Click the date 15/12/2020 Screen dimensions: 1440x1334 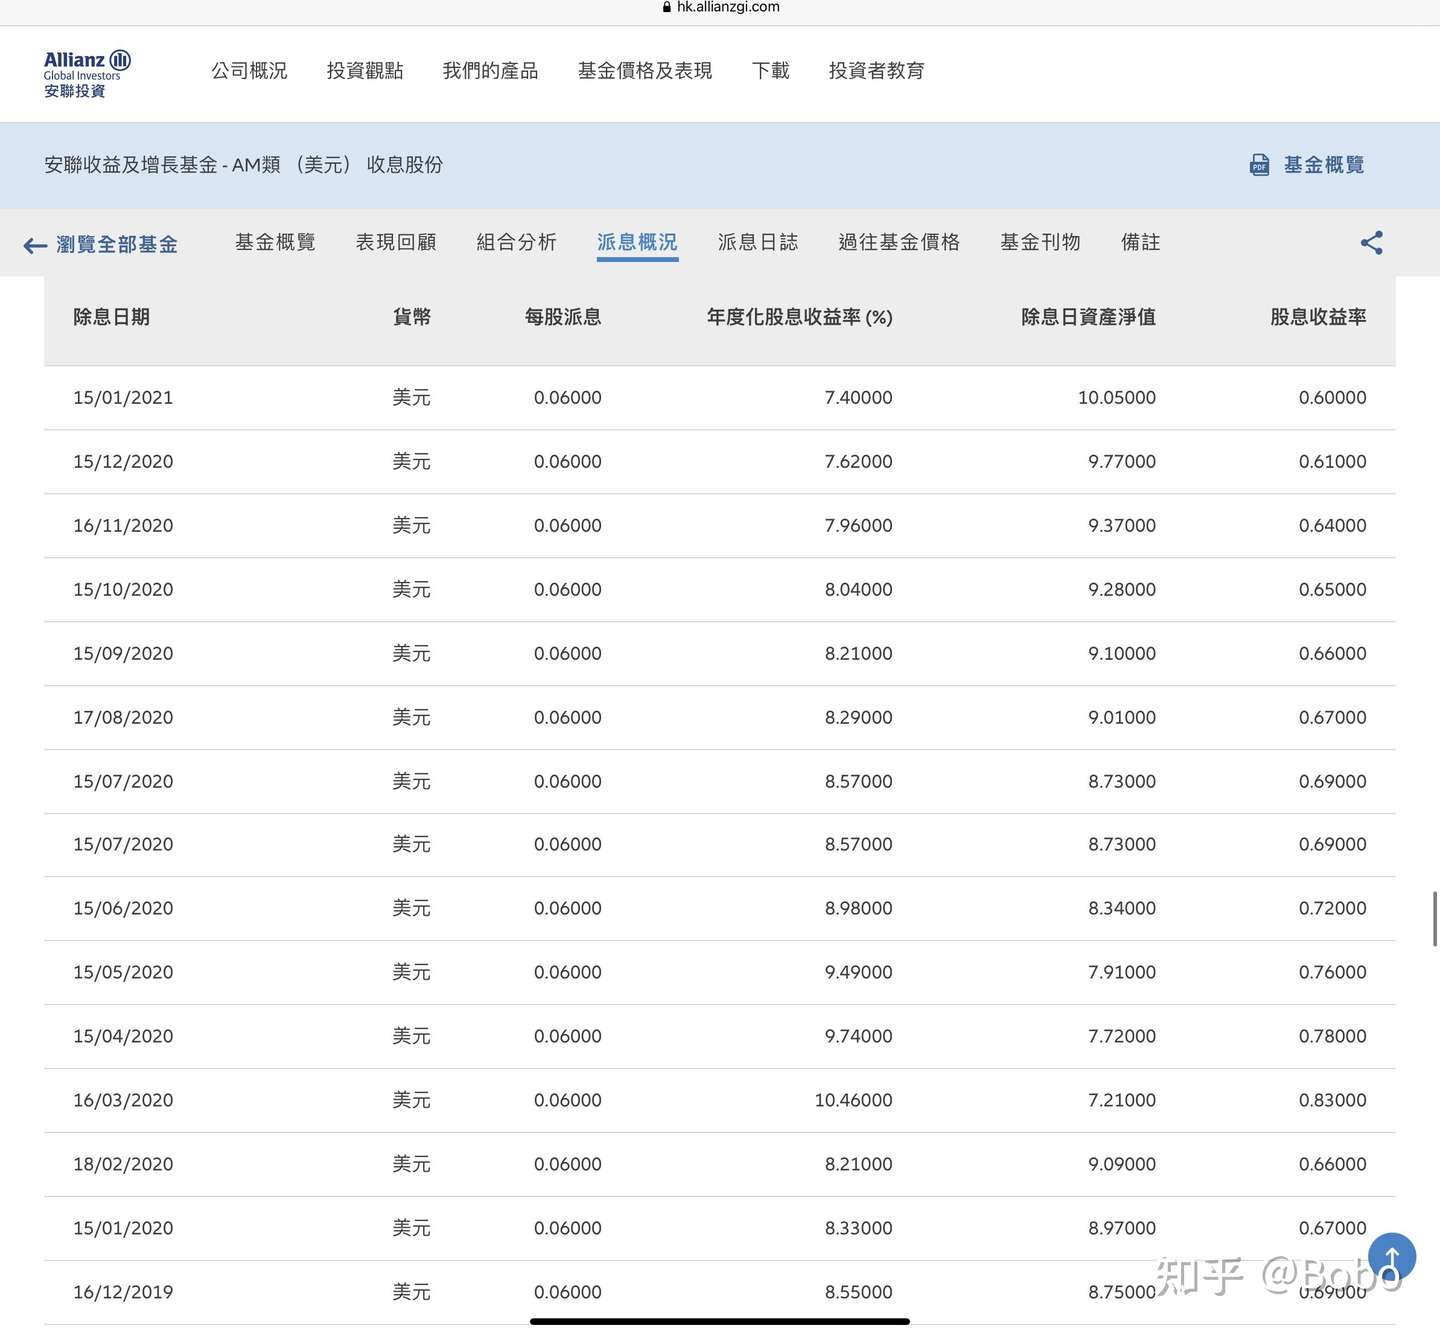click(x=123, y=462)
